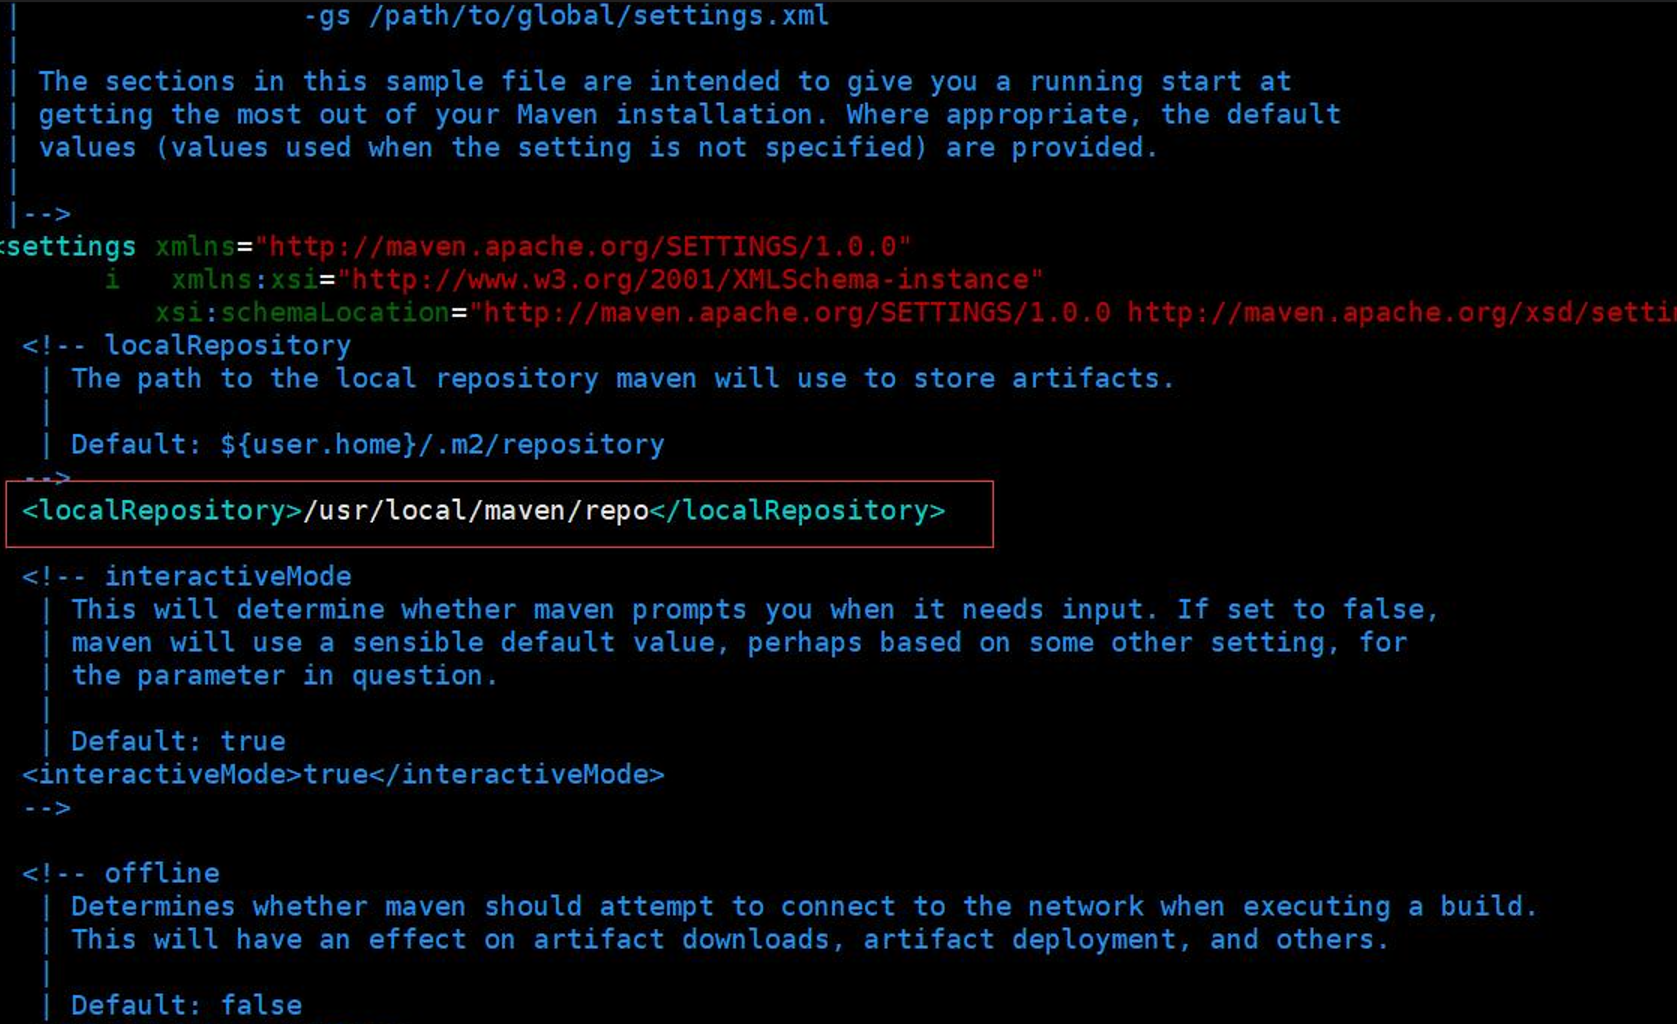Click the '-->' closing marker below interactiveMode
The image size is (1677, 1024).
click(47, 807)
